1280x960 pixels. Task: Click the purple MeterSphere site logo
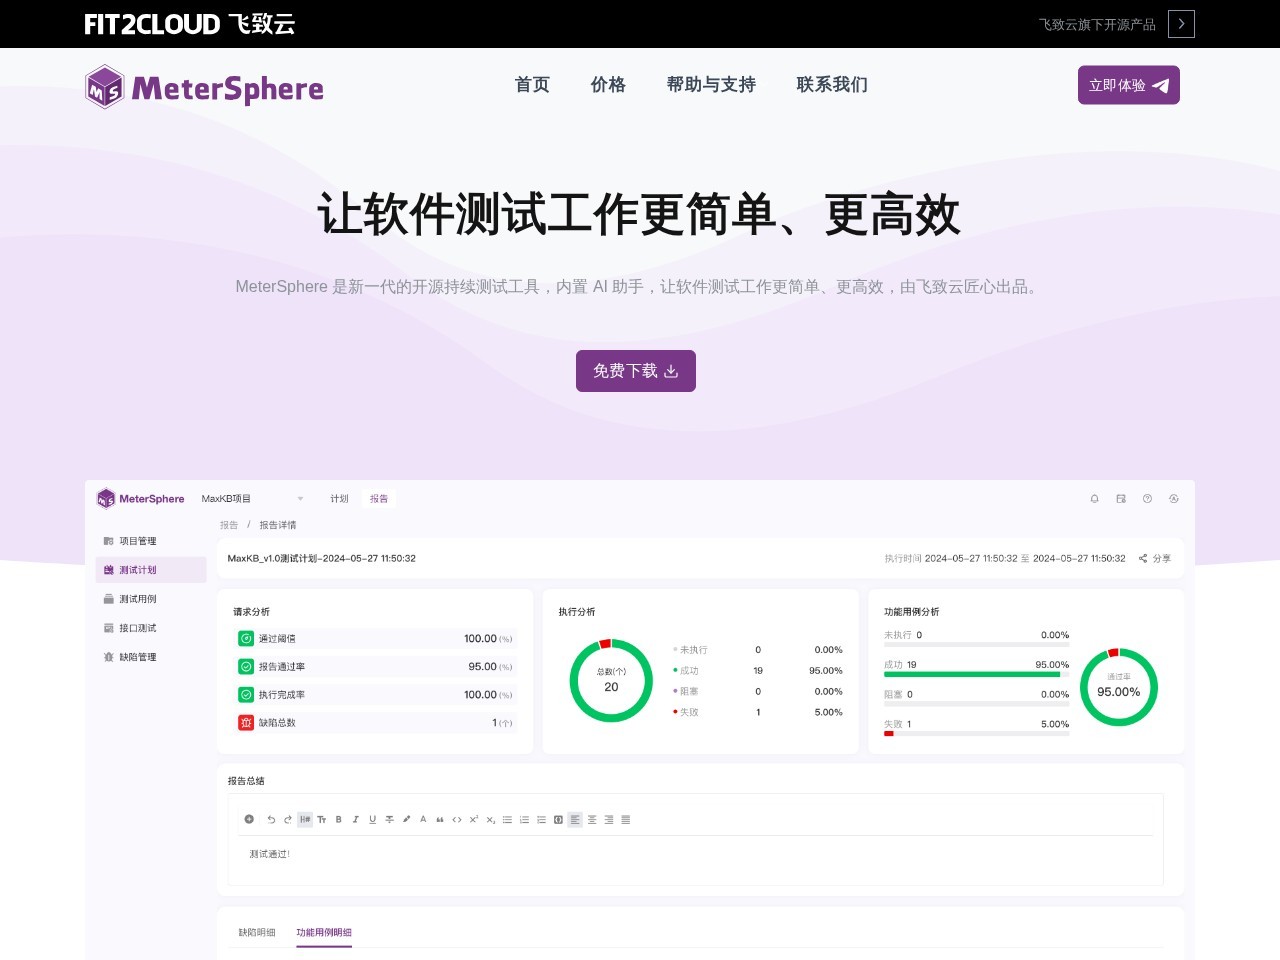[204, 87]
